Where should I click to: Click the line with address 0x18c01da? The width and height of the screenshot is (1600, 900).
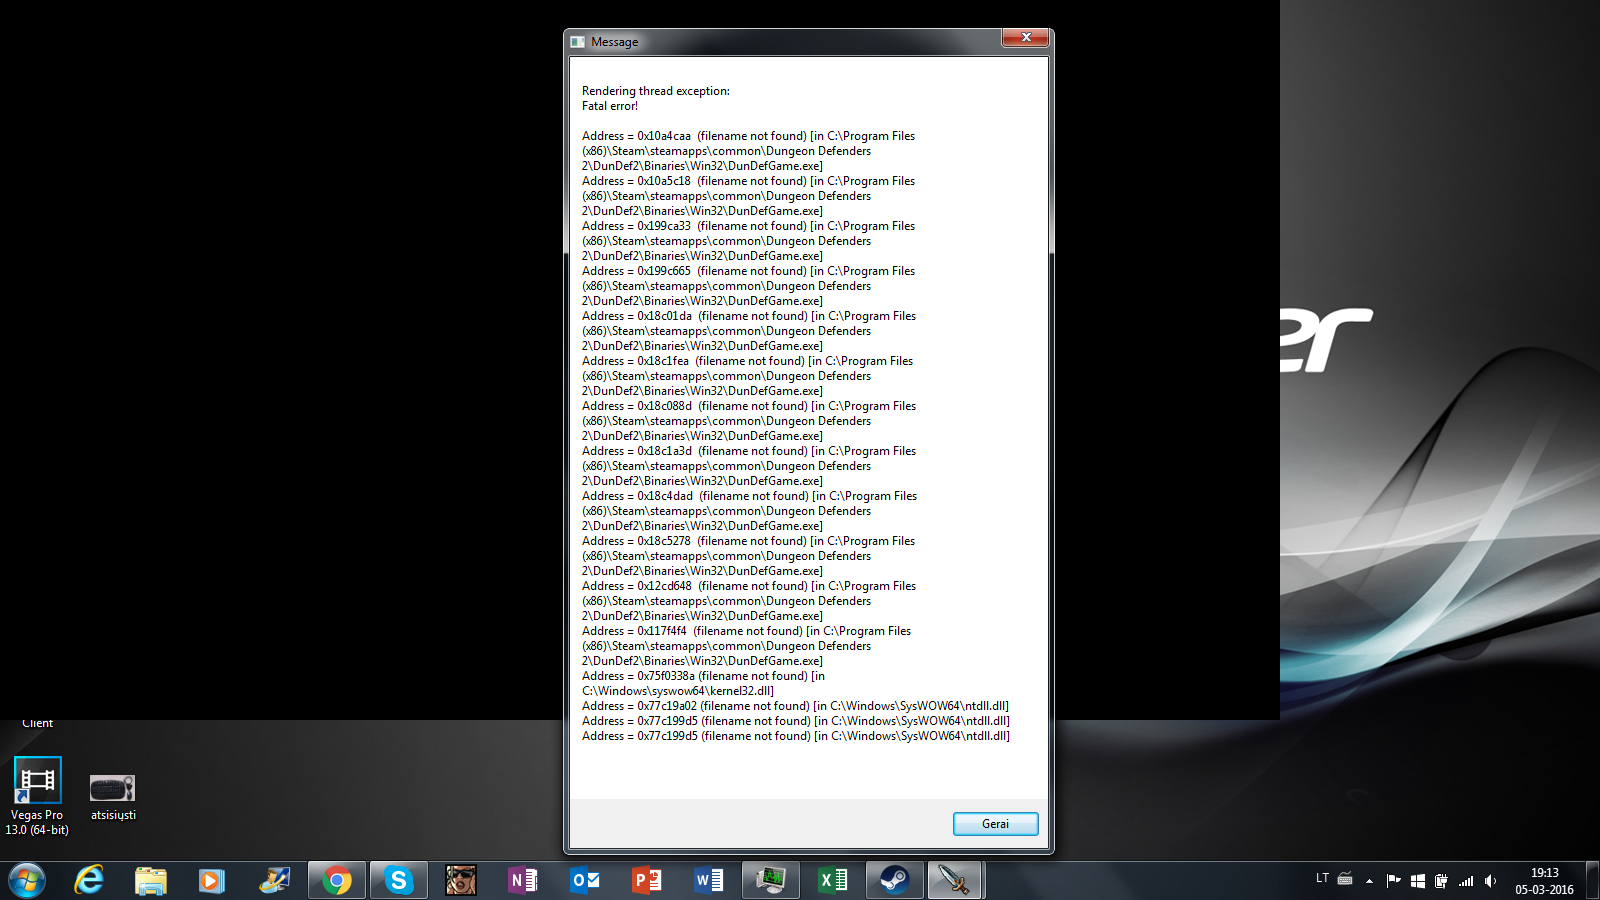click(749, 316)
